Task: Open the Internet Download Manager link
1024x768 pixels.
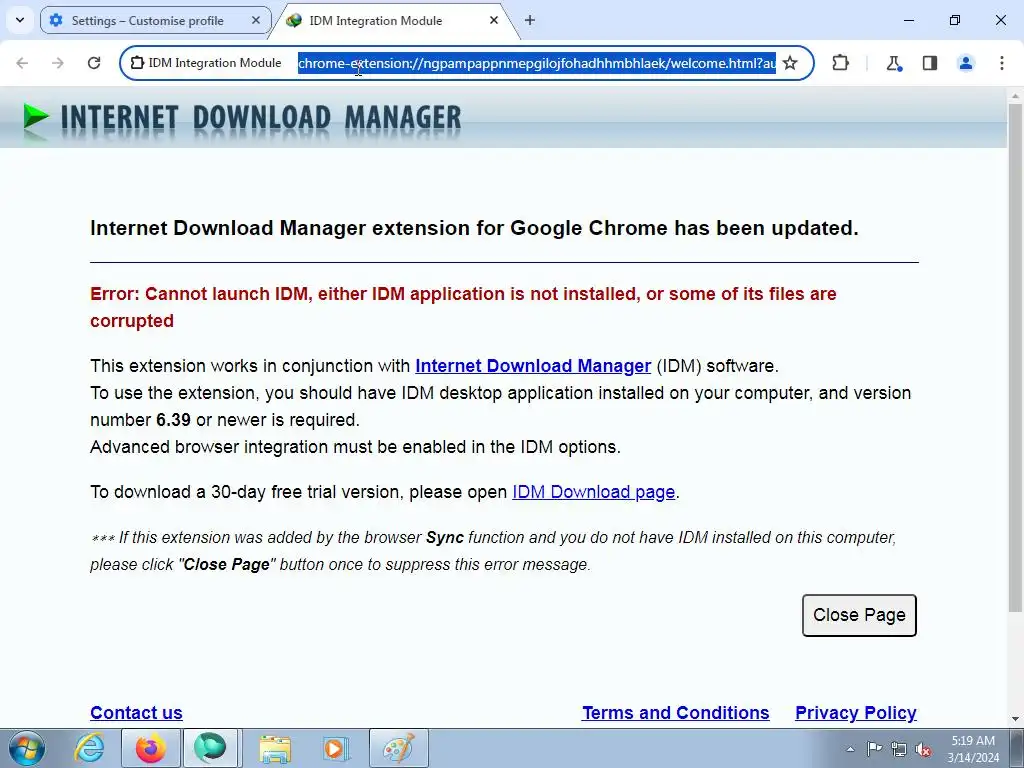Action: [x=533, y=366]
